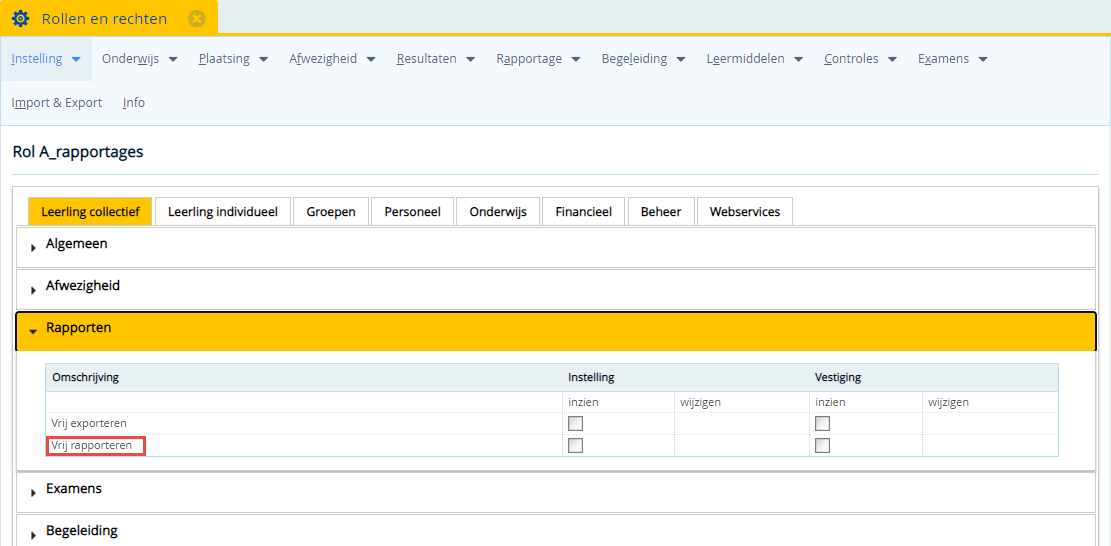
Task: Click the Omschrijving column header
Action: click(x=85, y=377)
